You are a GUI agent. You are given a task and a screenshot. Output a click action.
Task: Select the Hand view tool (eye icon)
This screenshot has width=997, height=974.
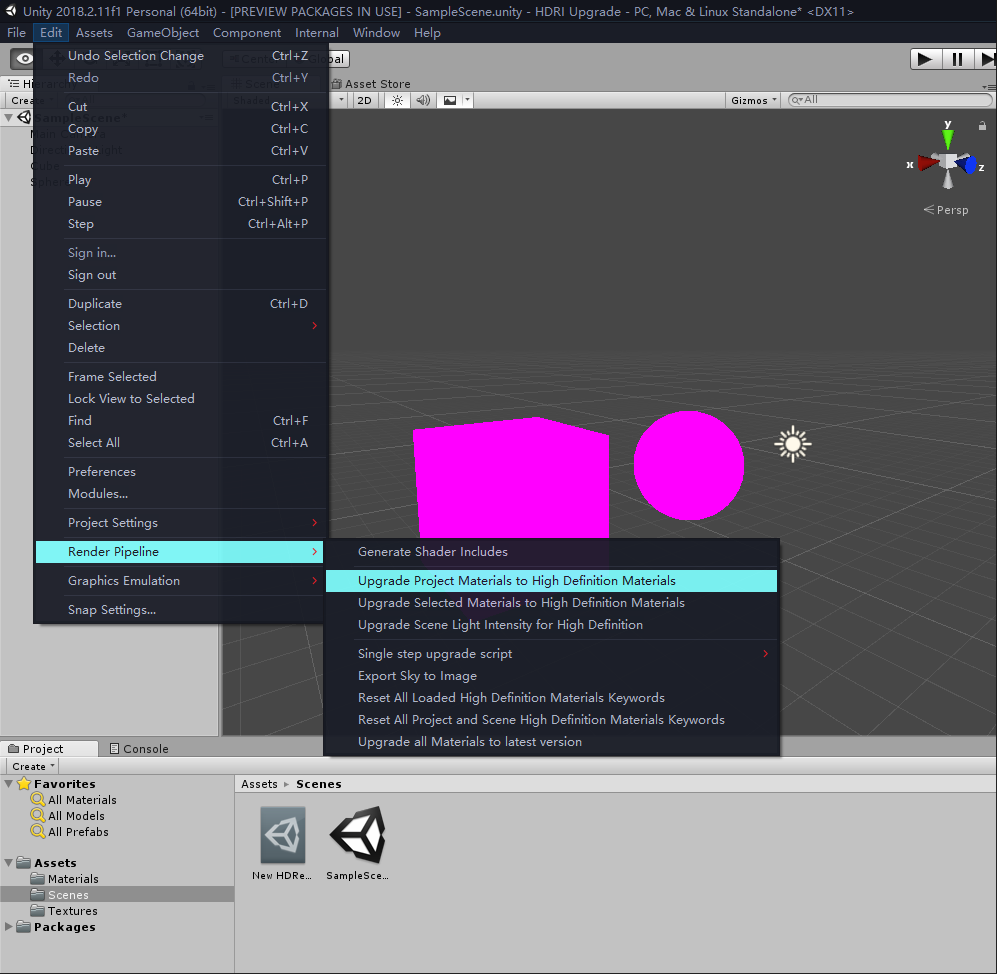pos(23,59)
